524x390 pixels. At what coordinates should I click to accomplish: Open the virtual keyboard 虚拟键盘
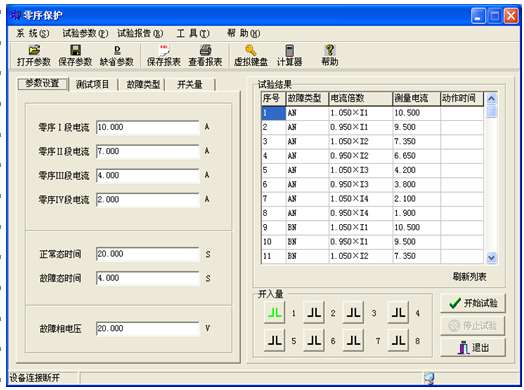click(x=251, y=56)
